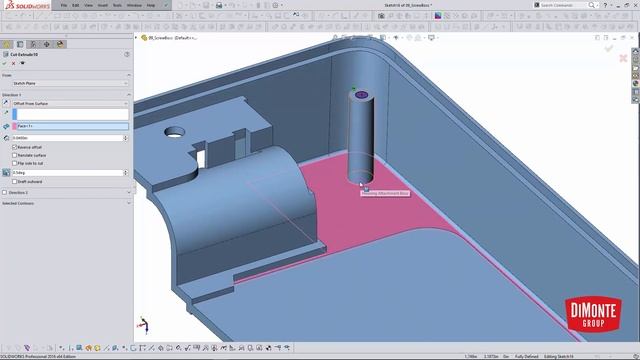Screen dimensions: 640x360
Task: Open the Tools menu
Action: tap(117, 5)
